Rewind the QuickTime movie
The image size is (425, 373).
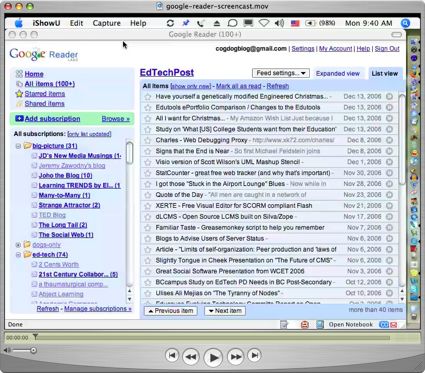click(x=191, y=357)
